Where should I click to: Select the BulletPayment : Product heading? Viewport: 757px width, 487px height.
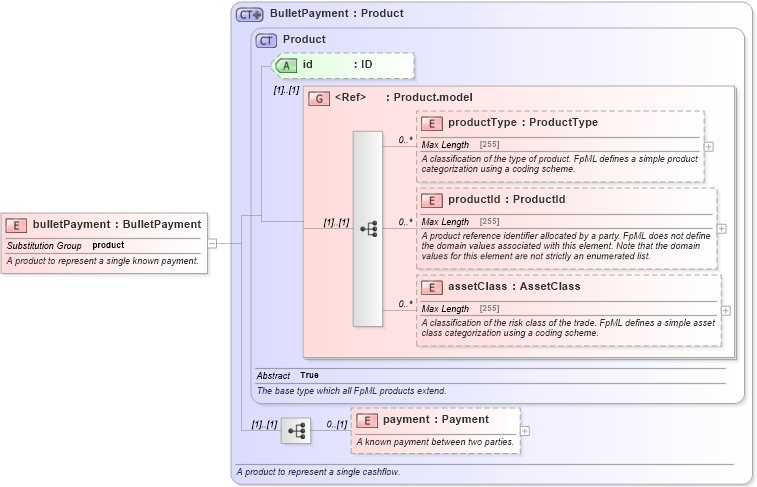click(x=336, y=14)
